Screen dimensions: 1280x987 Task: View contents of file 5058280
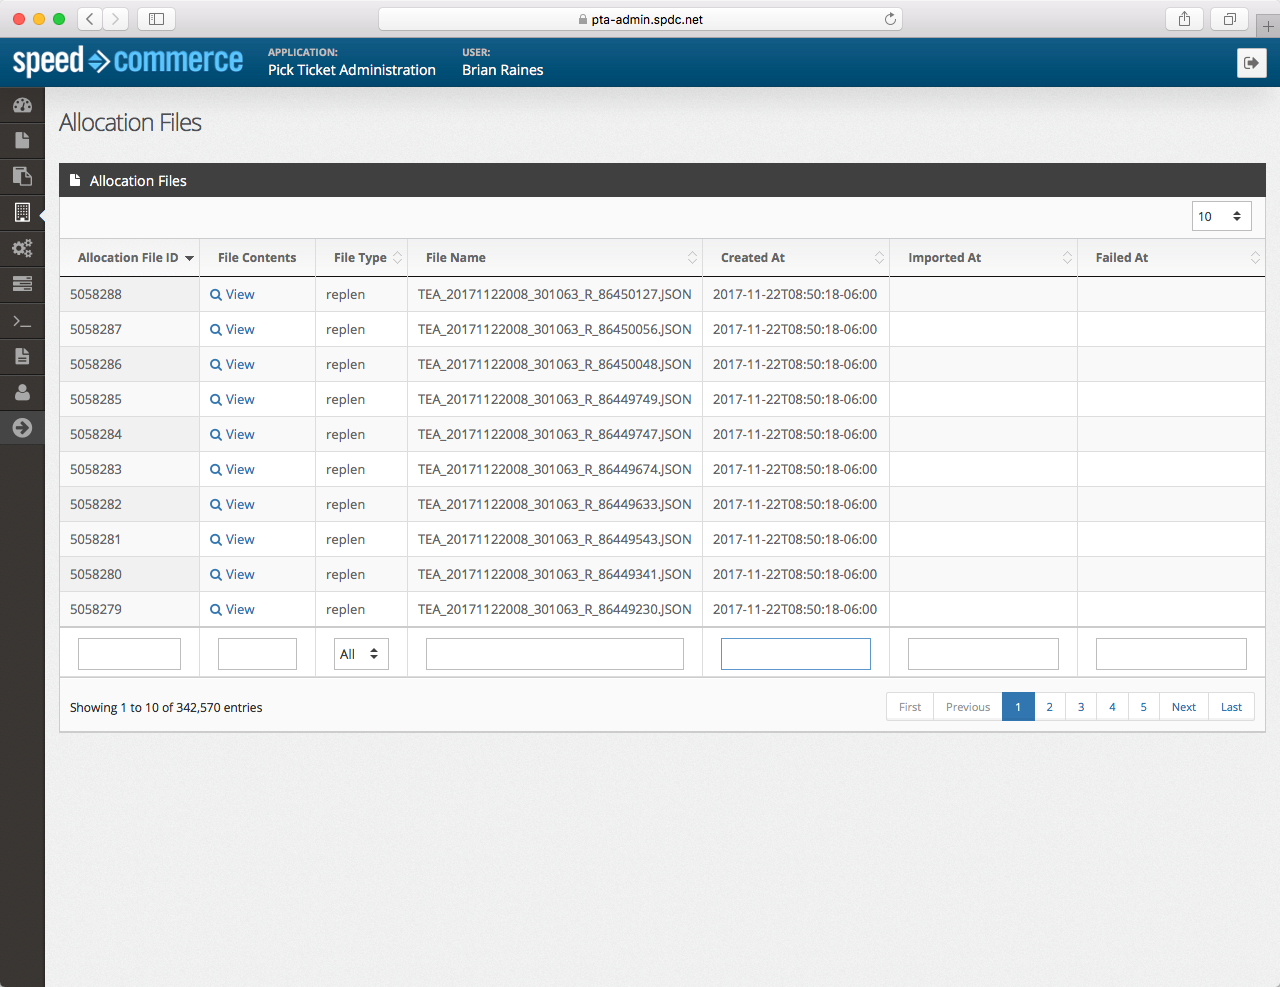[x=232, y=574]
